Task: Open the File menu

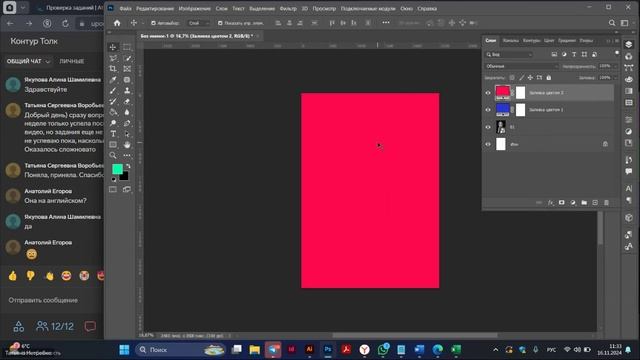Action: point(125,9)
